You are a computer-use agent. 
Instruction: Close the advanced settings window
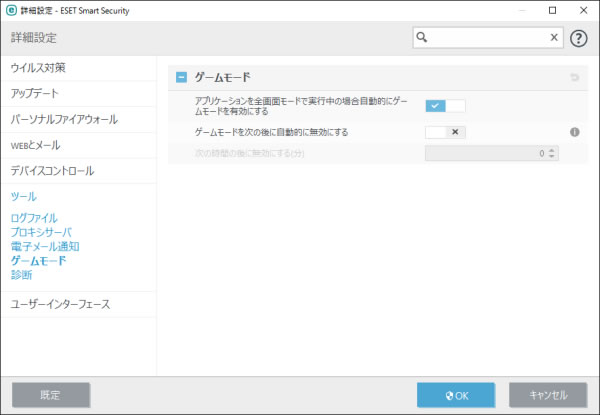tap(583, 10)
